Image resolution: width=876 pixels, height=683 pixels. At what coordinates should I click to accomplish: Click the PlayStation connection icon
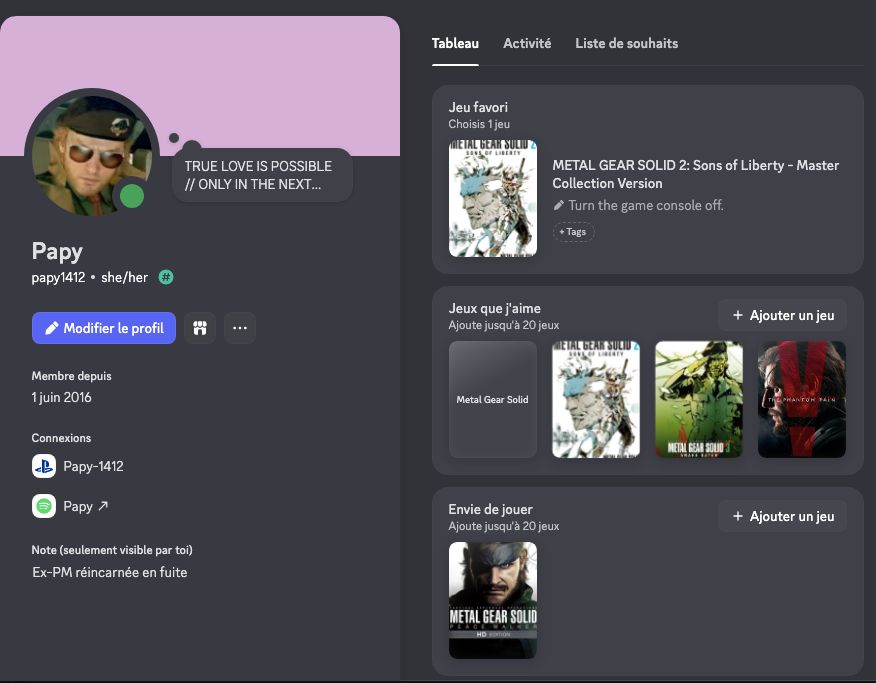44,466
